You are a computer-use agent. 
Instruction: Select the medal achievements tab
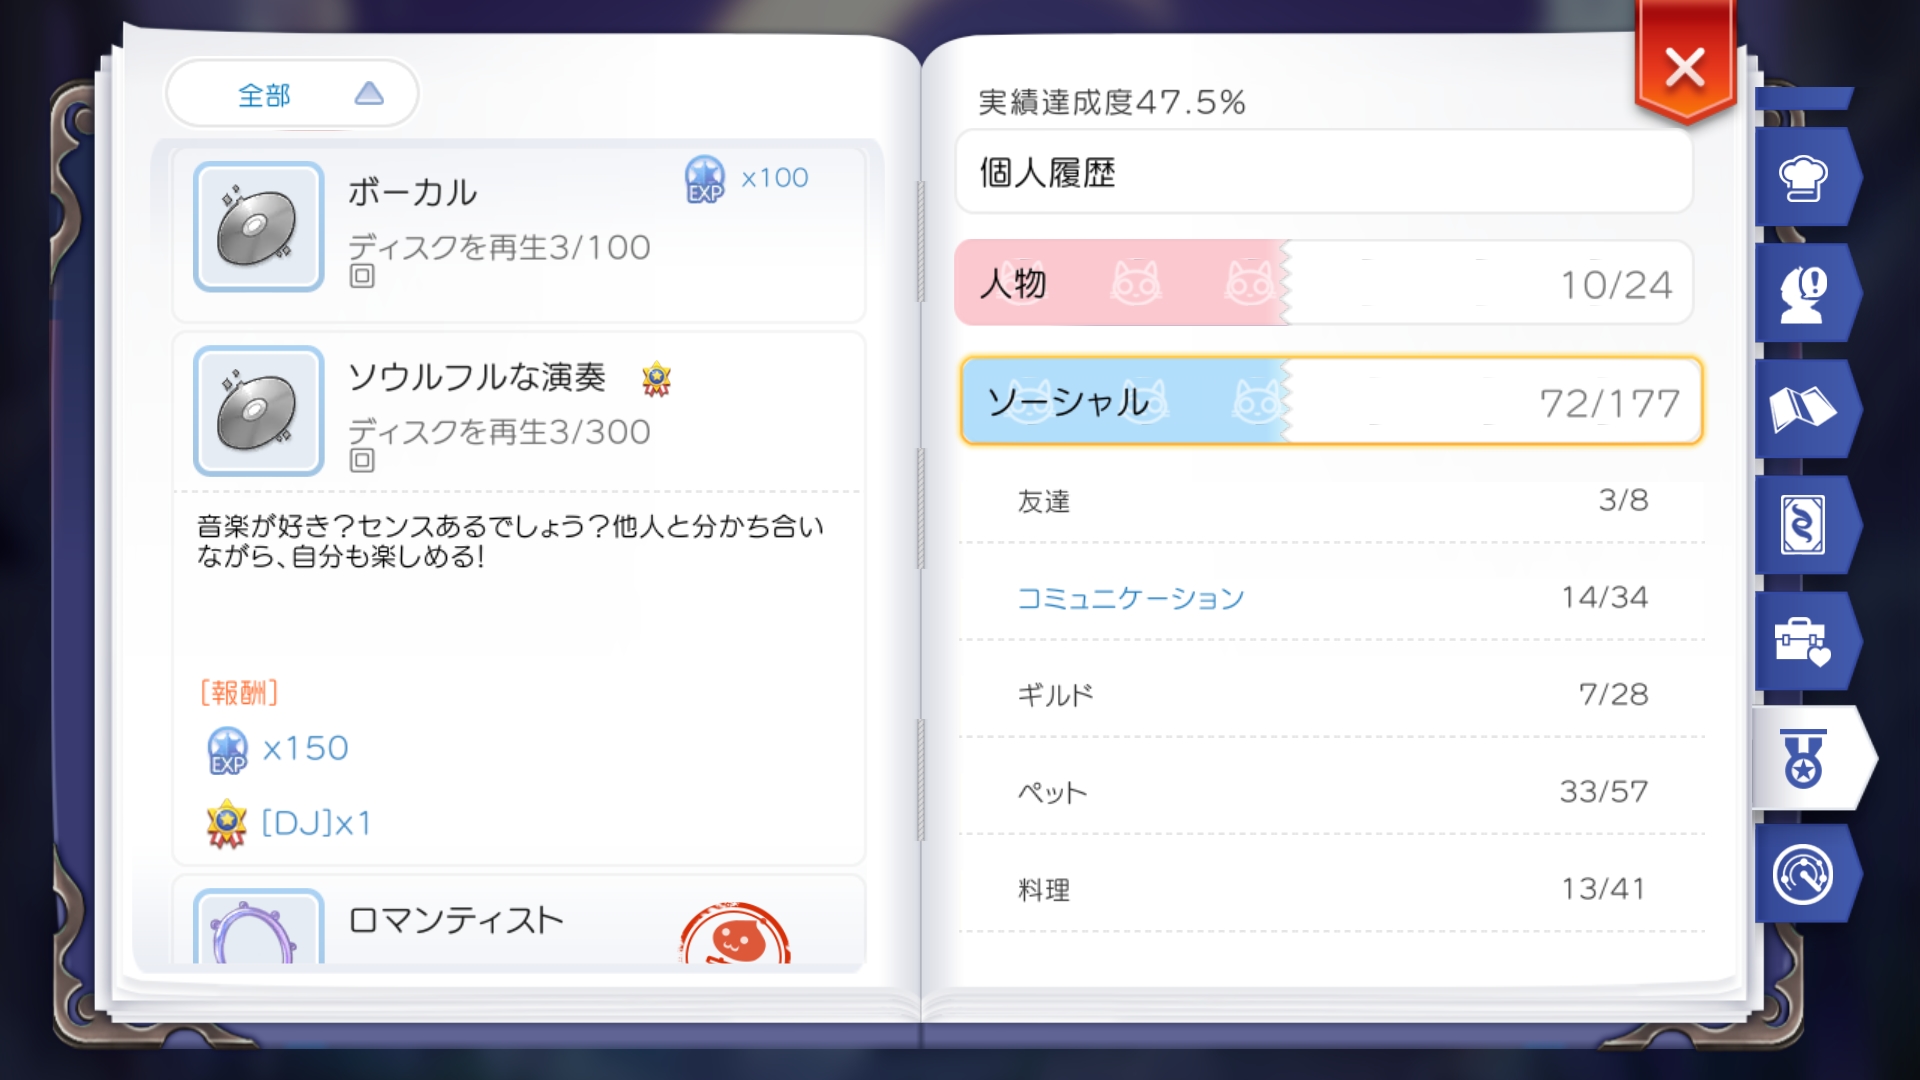1804,758
